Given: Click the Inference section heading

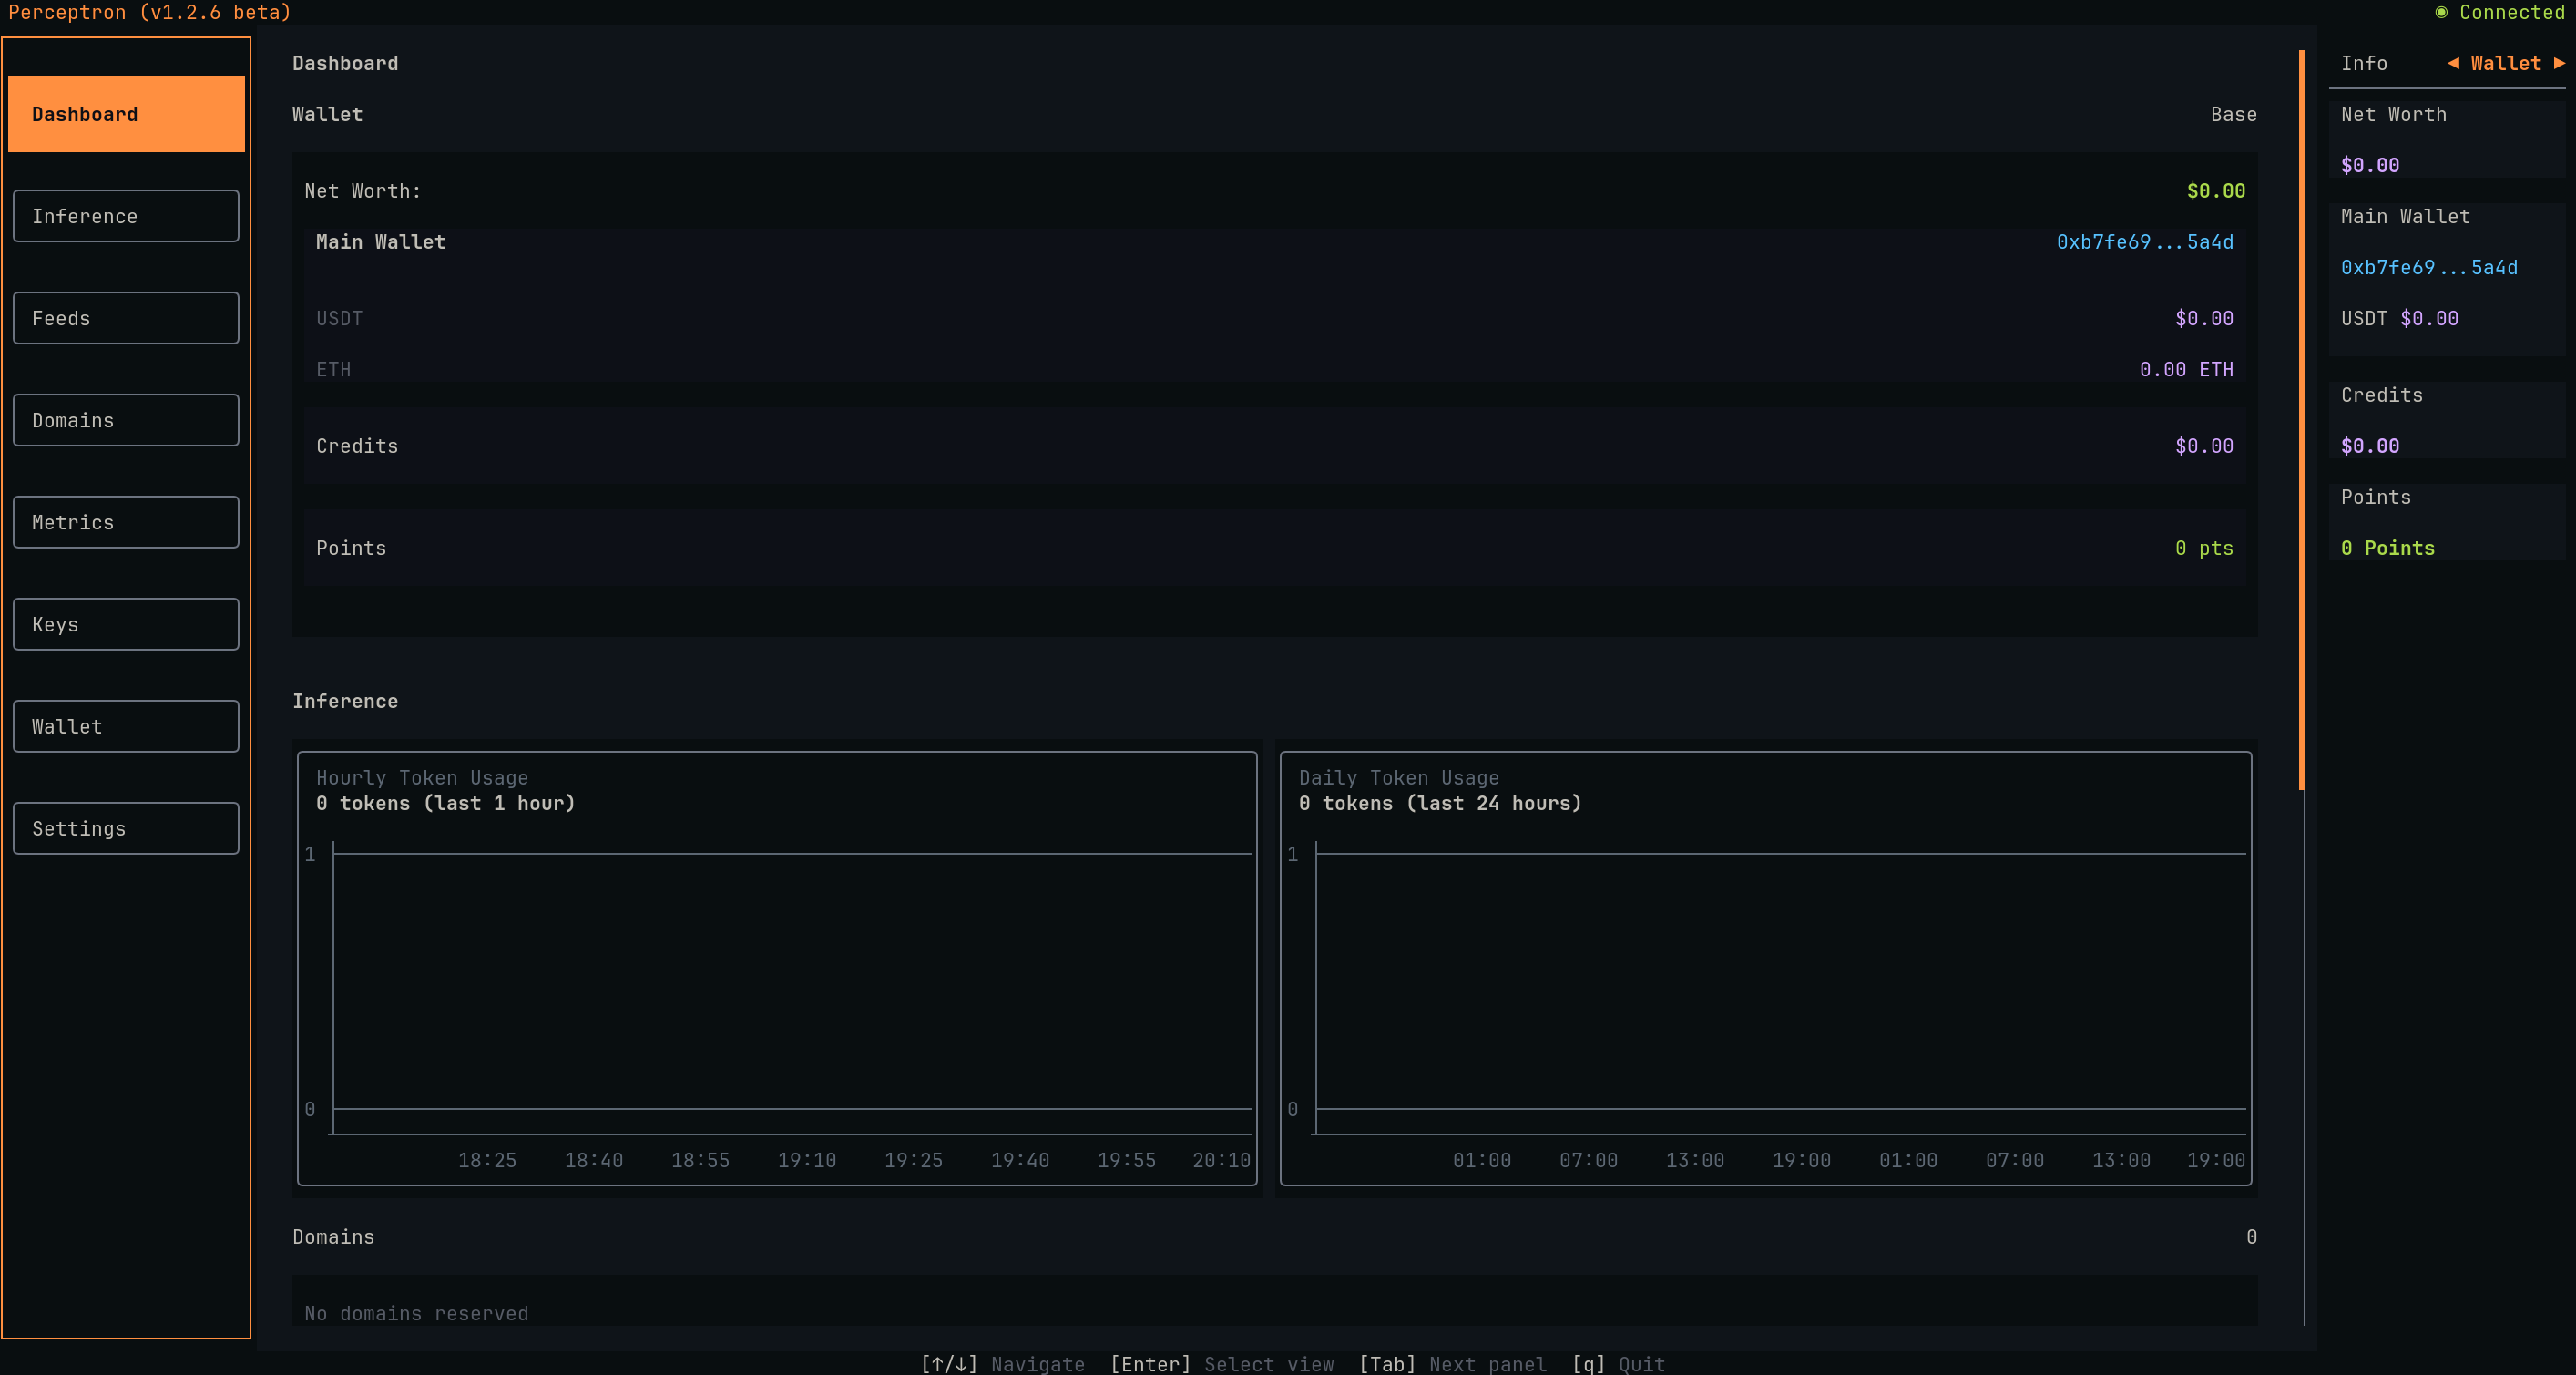Looking at the screenshot, I should pyautogui.click(x=345, y=701).
